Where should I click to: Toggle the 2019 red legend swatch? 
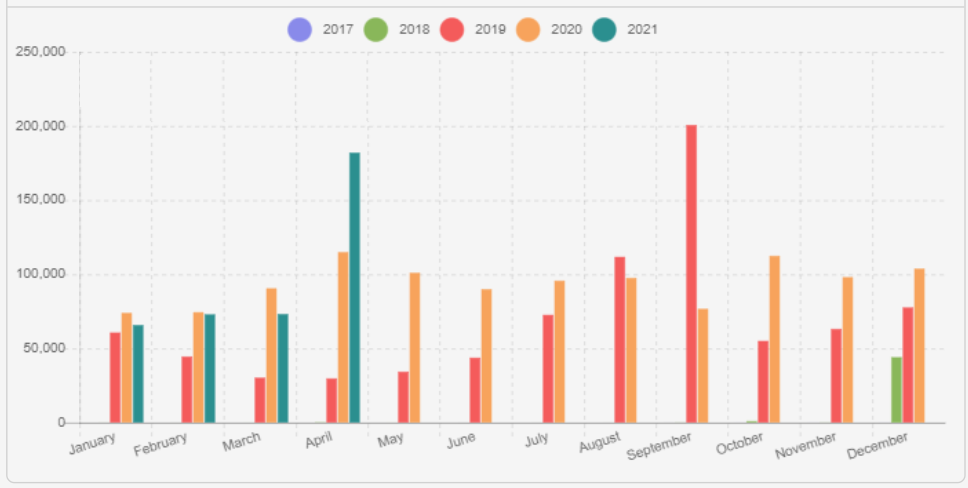452,30
